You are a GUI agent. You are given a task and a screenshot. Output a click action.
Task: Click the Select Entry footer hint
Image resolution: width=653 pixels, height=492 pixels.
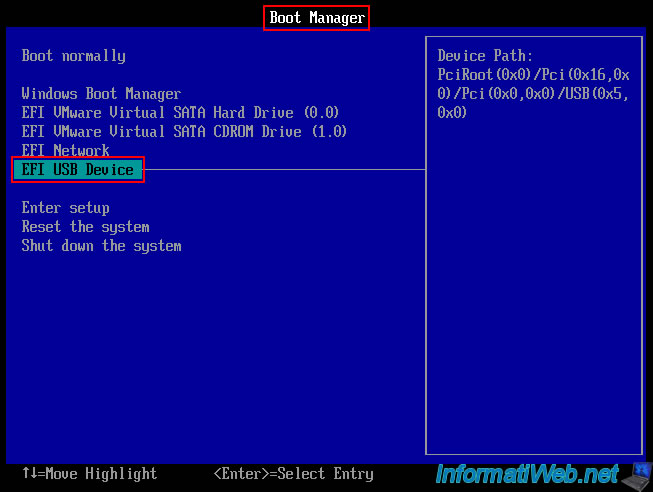[x=293, y=474]
